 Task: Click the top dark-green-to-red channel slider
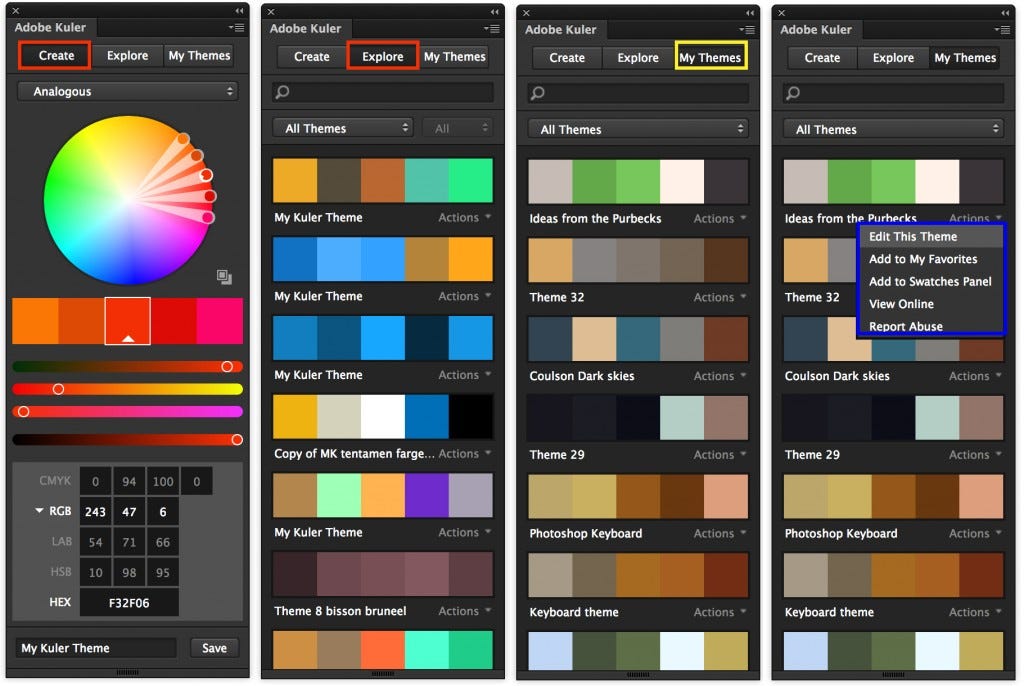tap(127, 367)
